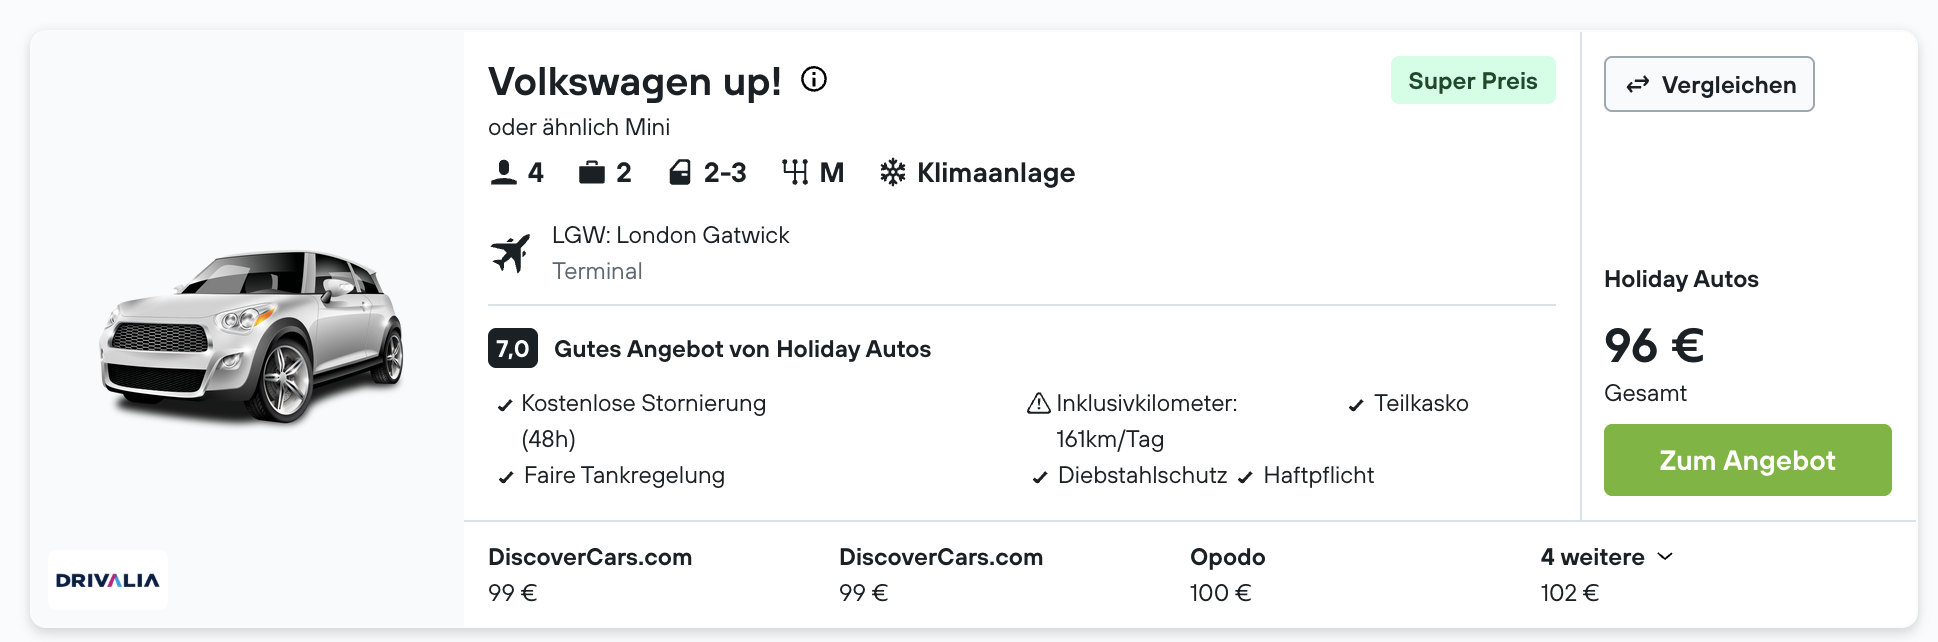Click the green Zum Angebot button
Image resolution: width=1938 pixels, height=642 pixels.
pyautogui.click(x=1747, y=460)
